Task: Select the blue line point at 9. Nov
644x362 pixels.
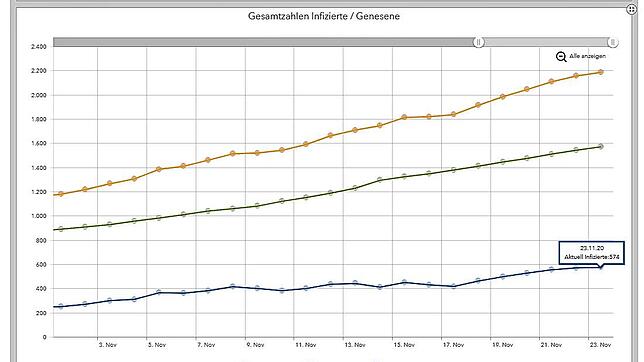Action: point(257,288)
